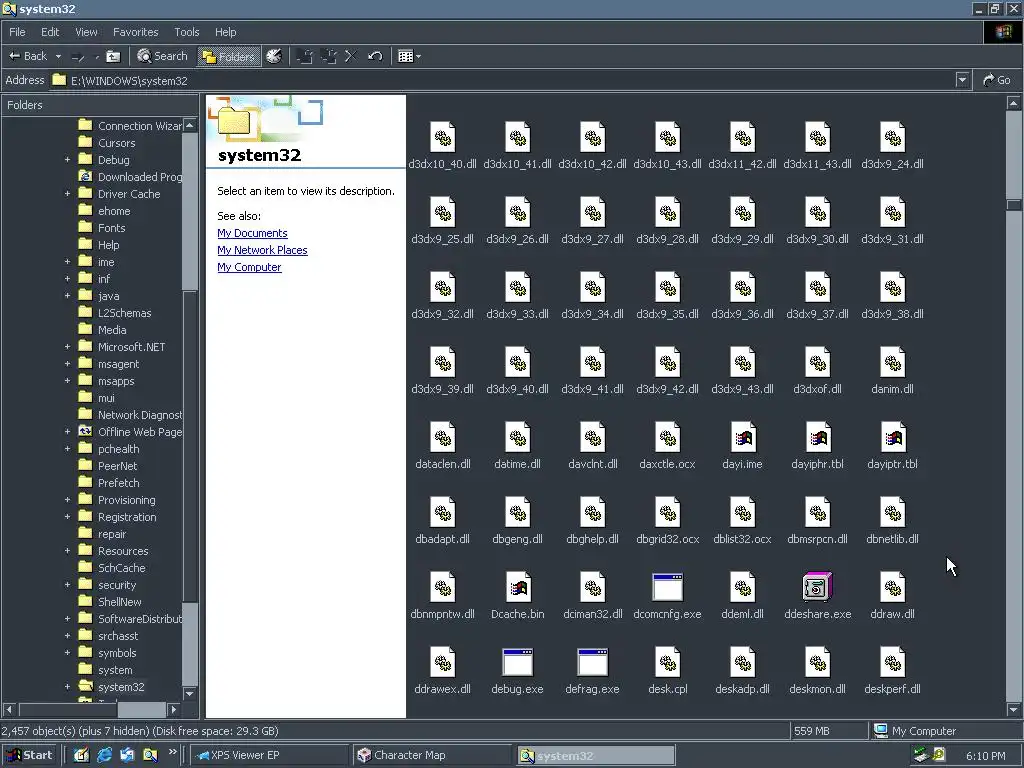This screenshot has width=1024, height=768.
Task: Open the Edit menu
Action: pos(50,32)
